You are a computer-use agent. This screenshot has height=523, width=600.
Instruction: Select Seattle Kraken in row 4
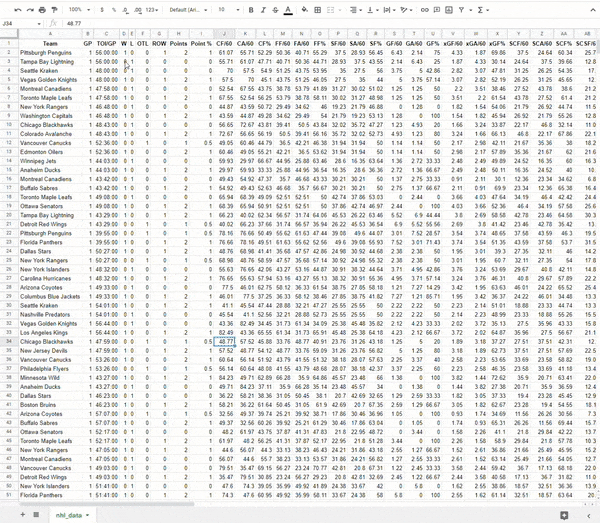pos(50,71)
